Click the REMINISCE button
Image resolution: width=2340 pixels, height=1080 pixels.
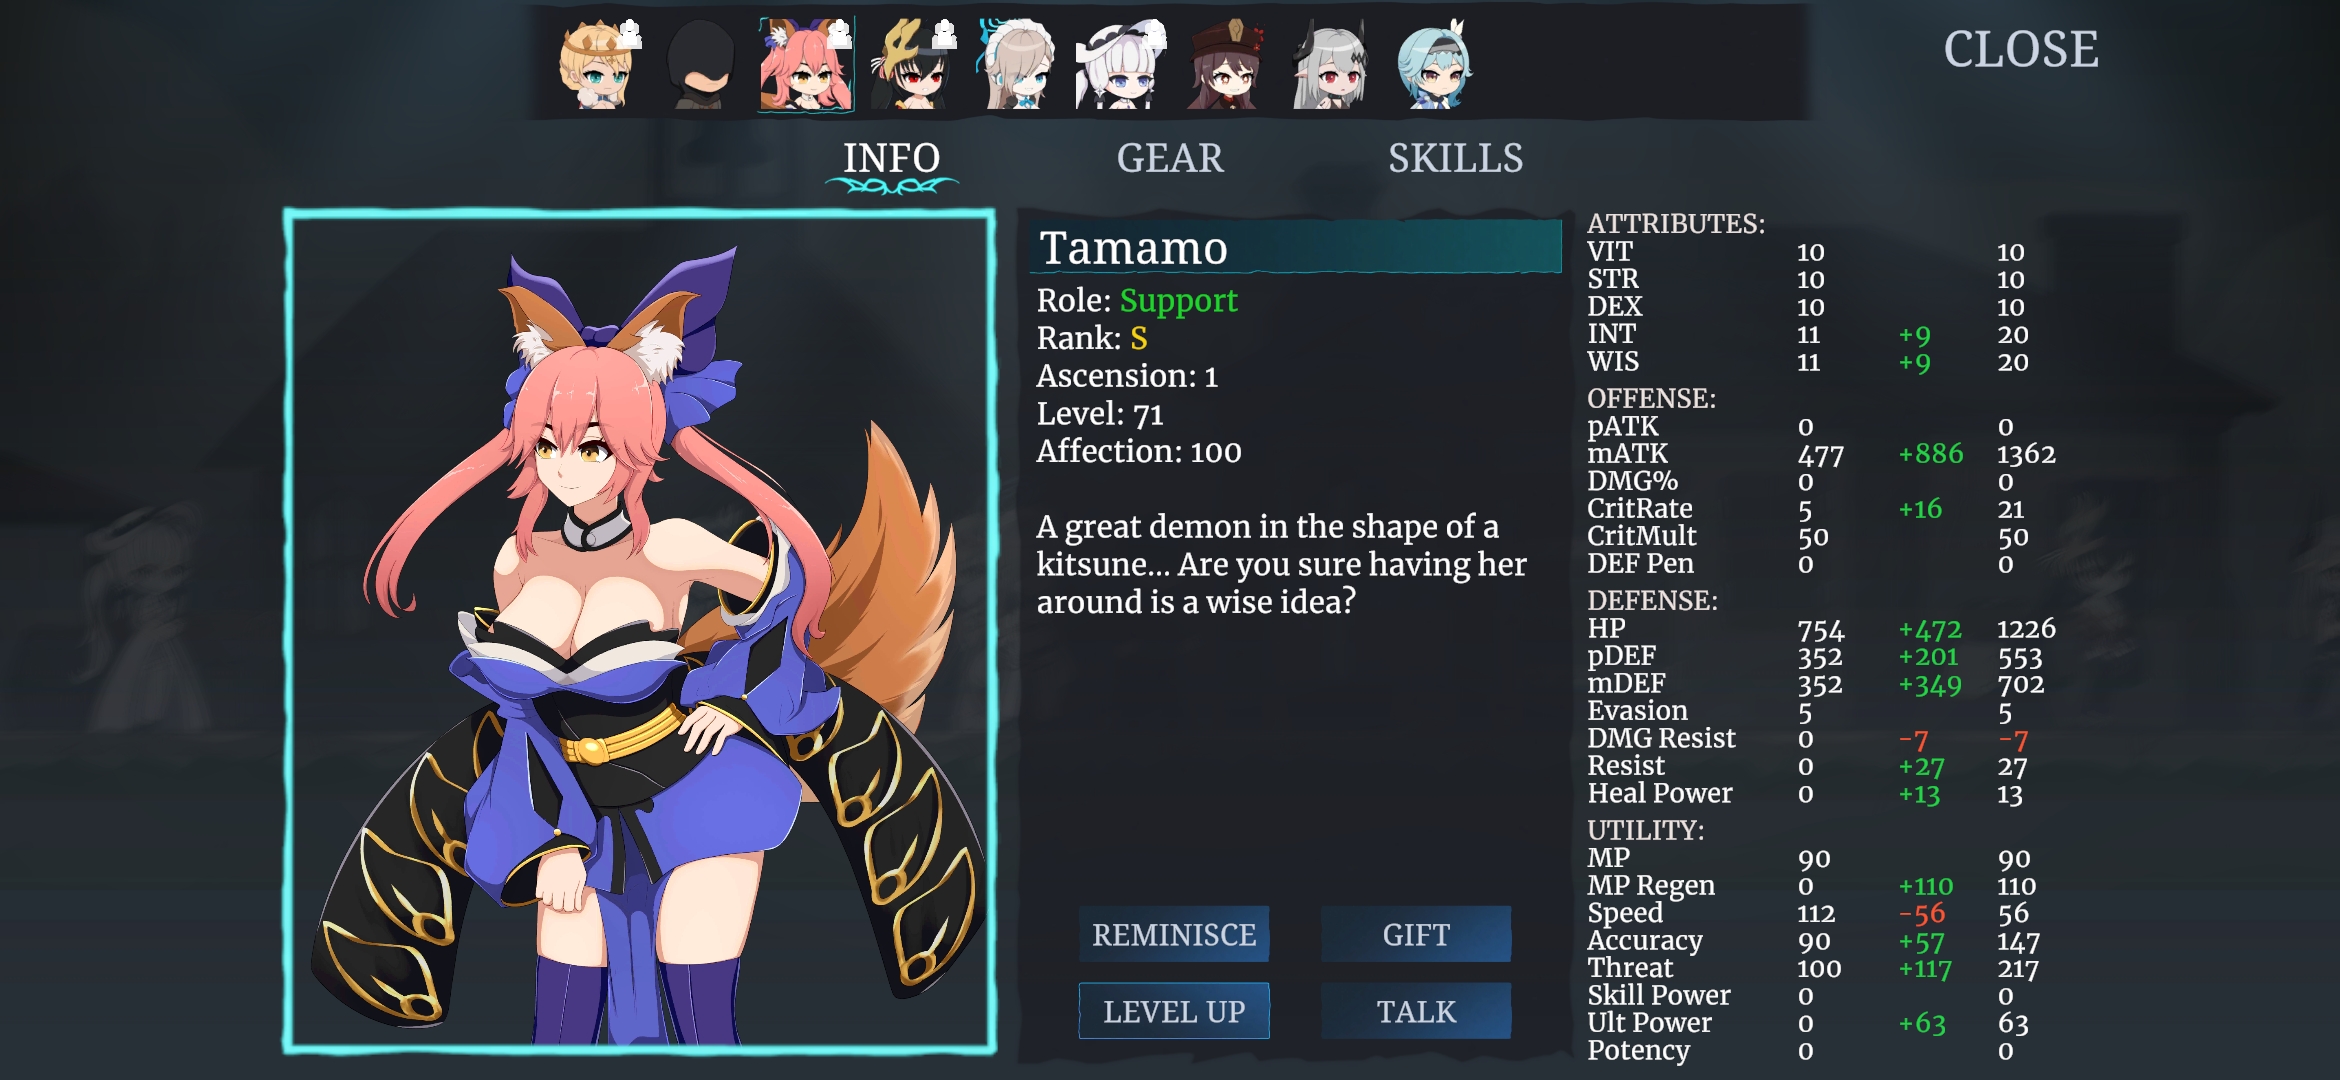[x=1174, y=934]
